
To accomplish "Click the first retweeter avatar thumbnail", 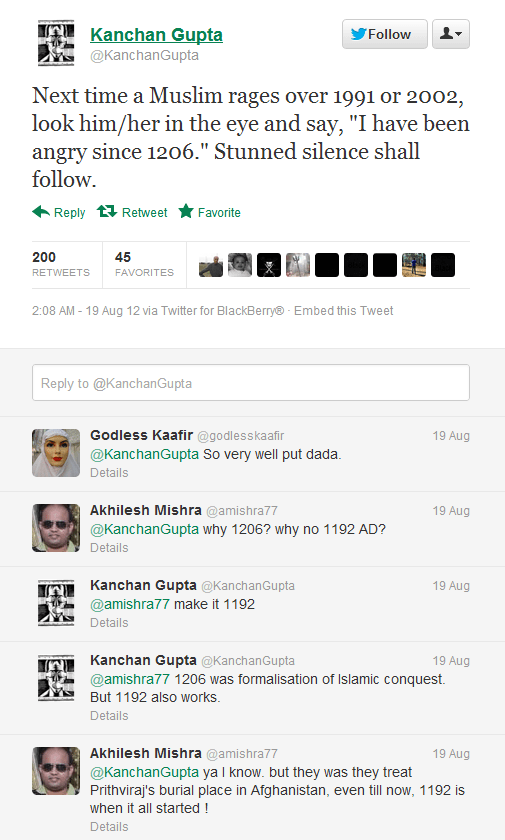I will [x=210, y=265].
